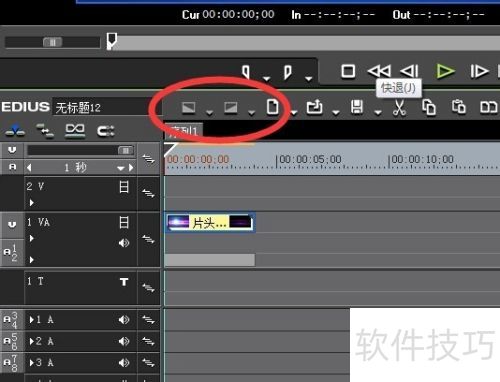Click the open project folder icon
Image resolution: width=500 pixels, height=382 pixels.
pyautogui.click(x=314, y=107)
